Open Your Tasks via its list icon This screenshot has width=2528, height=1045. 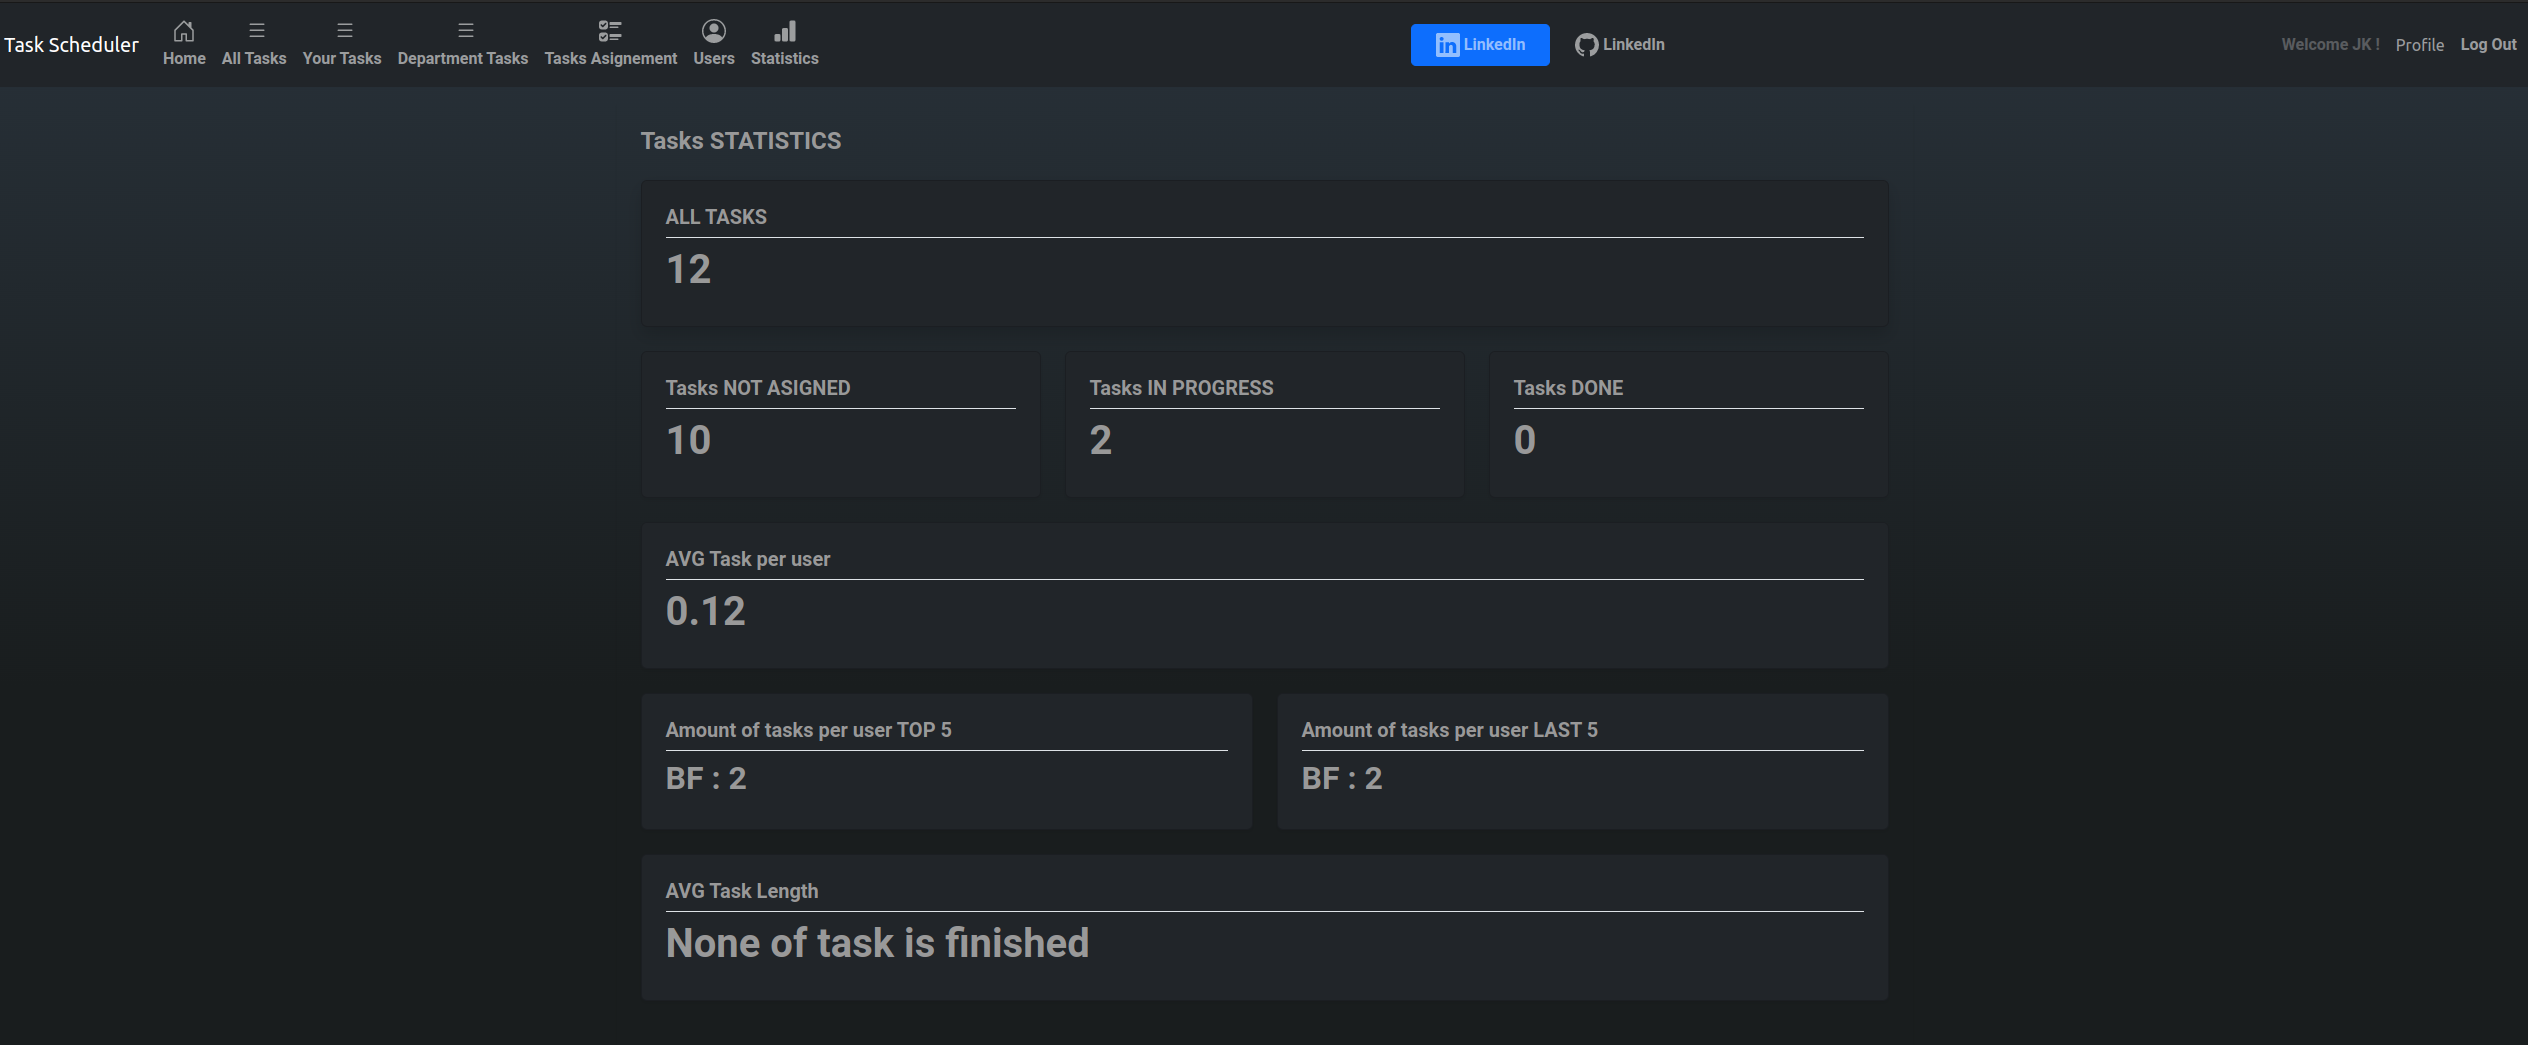coord(342,30)
